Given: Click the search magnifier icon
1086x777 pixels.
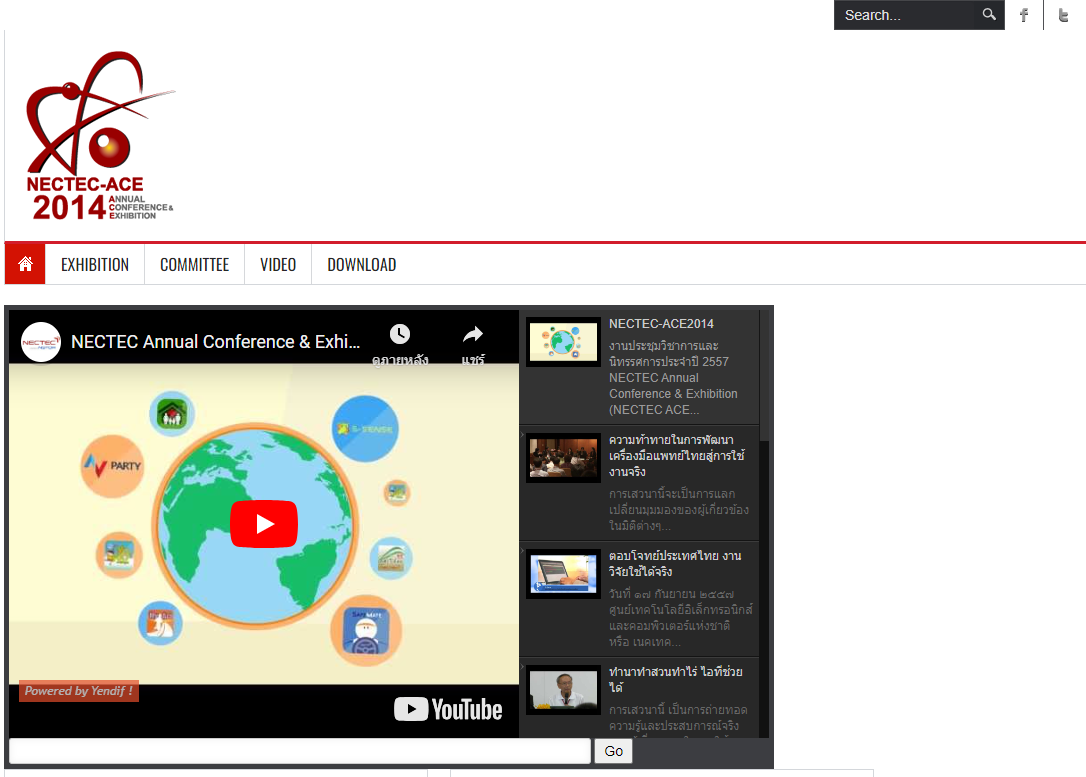Looking at the screenshot, I should click(989, 15).
